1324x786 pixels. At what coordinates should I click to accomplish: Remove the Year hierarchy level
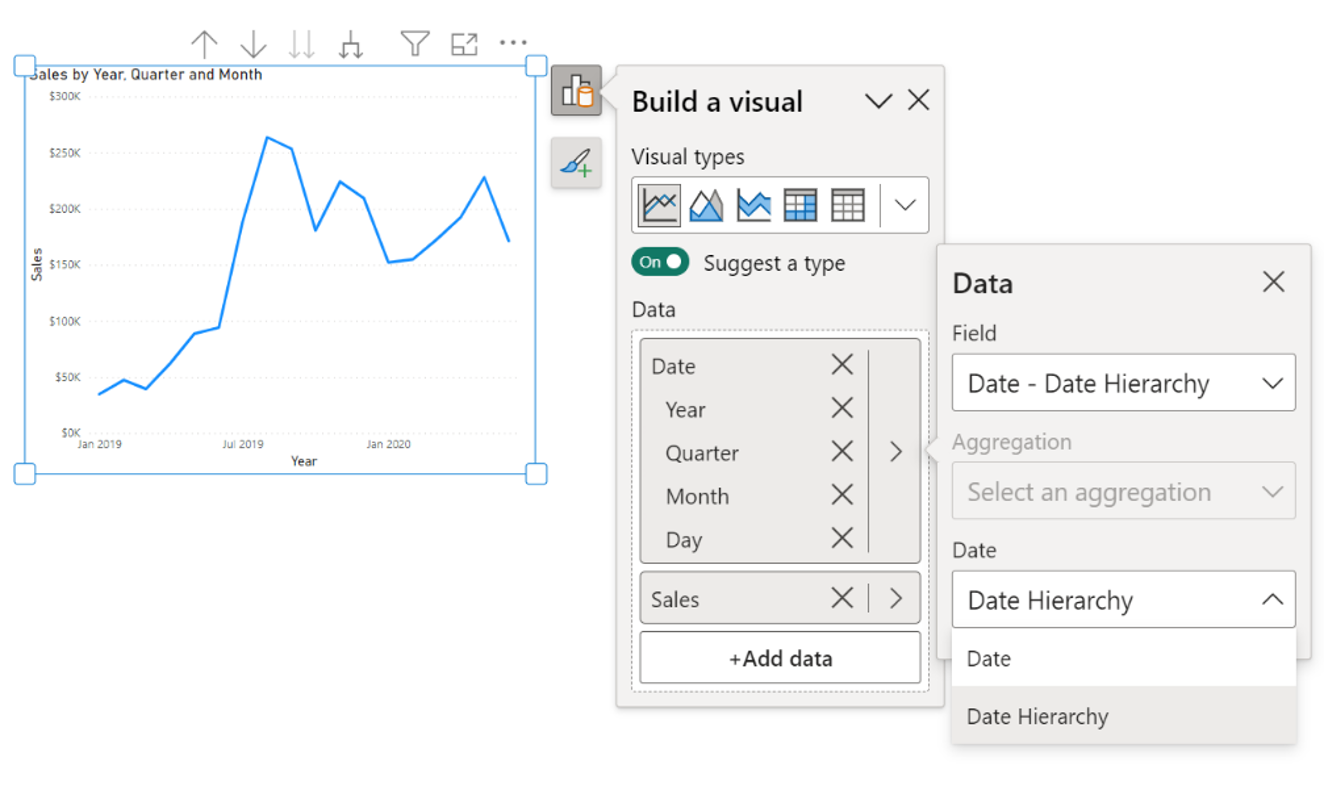842,408
